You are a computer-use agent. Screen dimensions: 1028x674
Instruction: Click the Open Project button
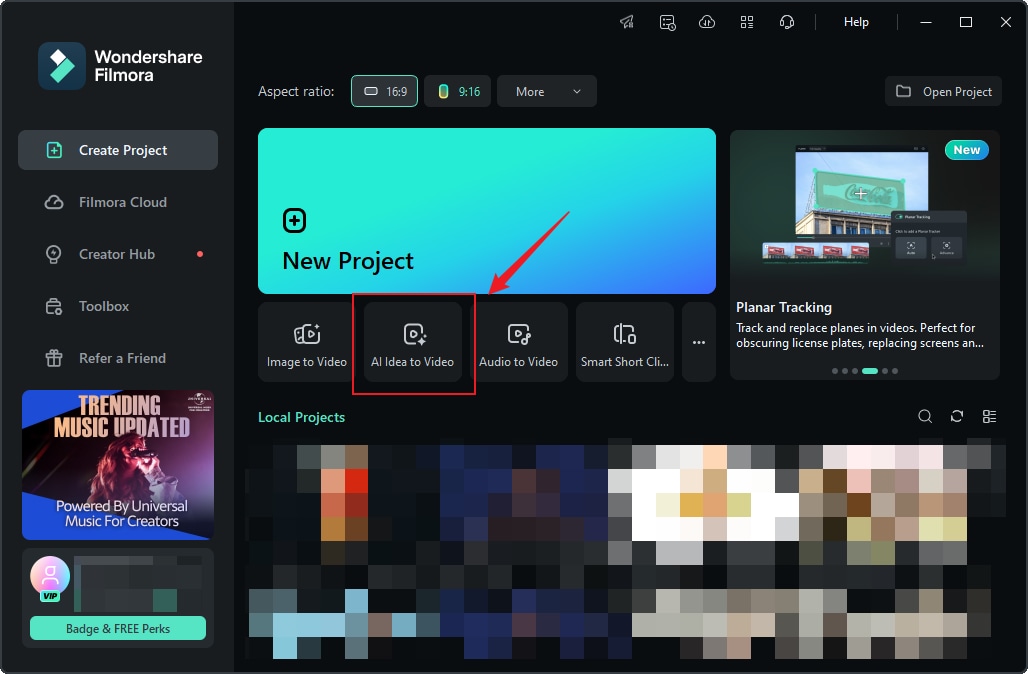click(943, 92)
